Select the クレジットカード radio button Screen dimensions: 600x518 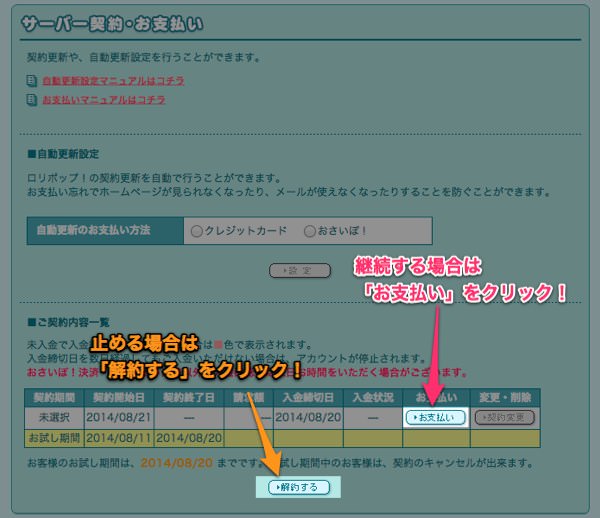pyautogui.click(x=196, y=231)
